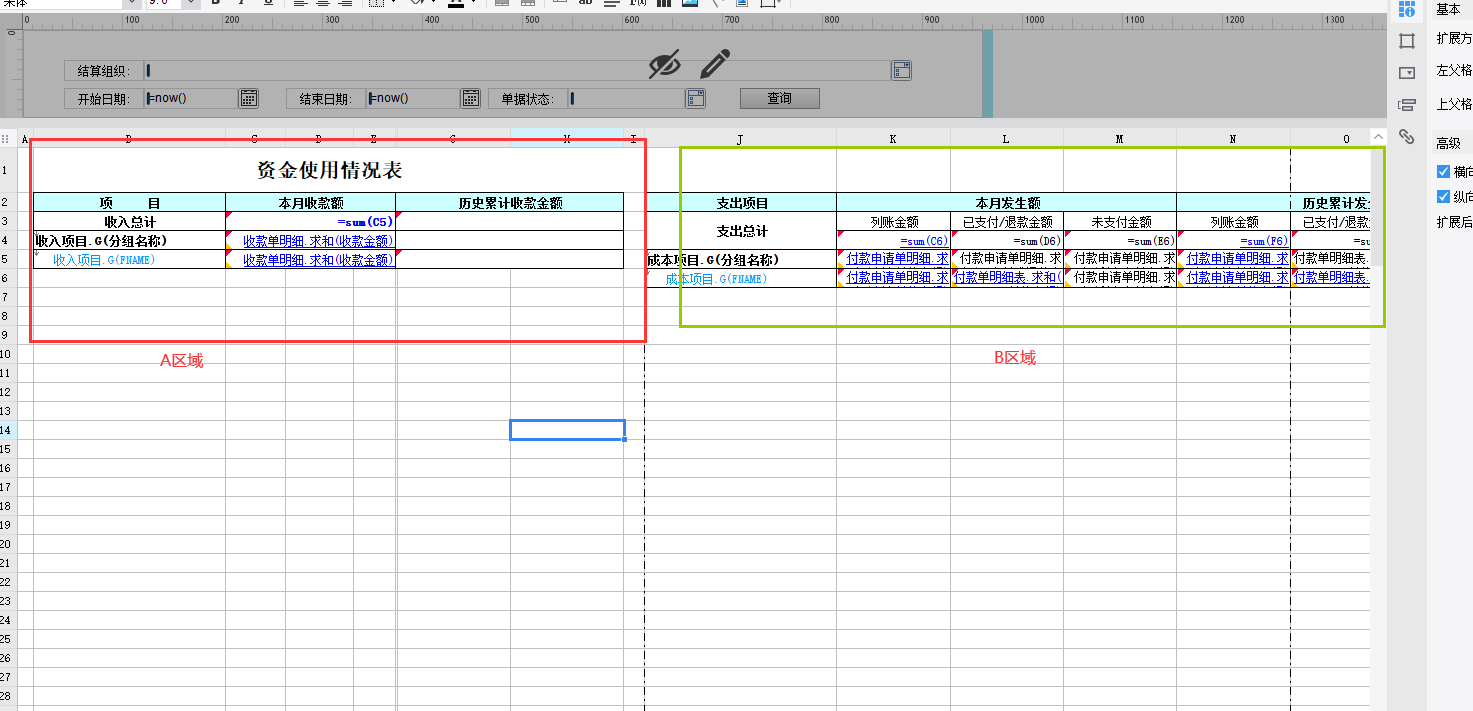The width and height of the screenshot is (1473, 711).
Task: Select the 收入项目.G(FNAME) cell
Action: (x=129, y=259)
